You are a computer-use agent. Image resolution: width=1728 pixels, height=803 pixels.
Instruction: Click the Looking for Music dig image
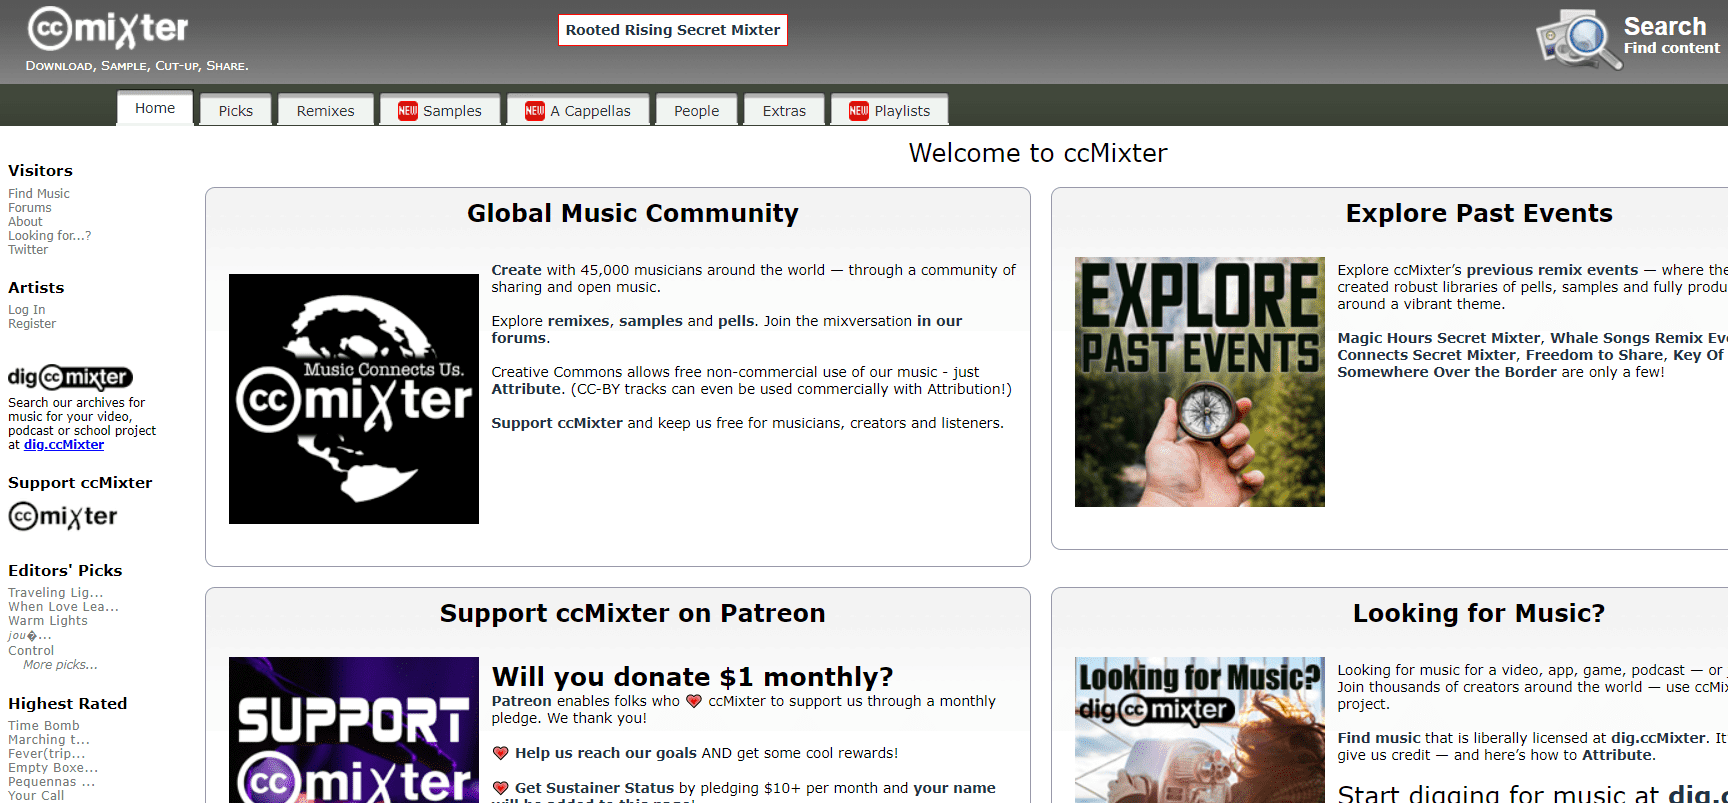click(1200, 730)
